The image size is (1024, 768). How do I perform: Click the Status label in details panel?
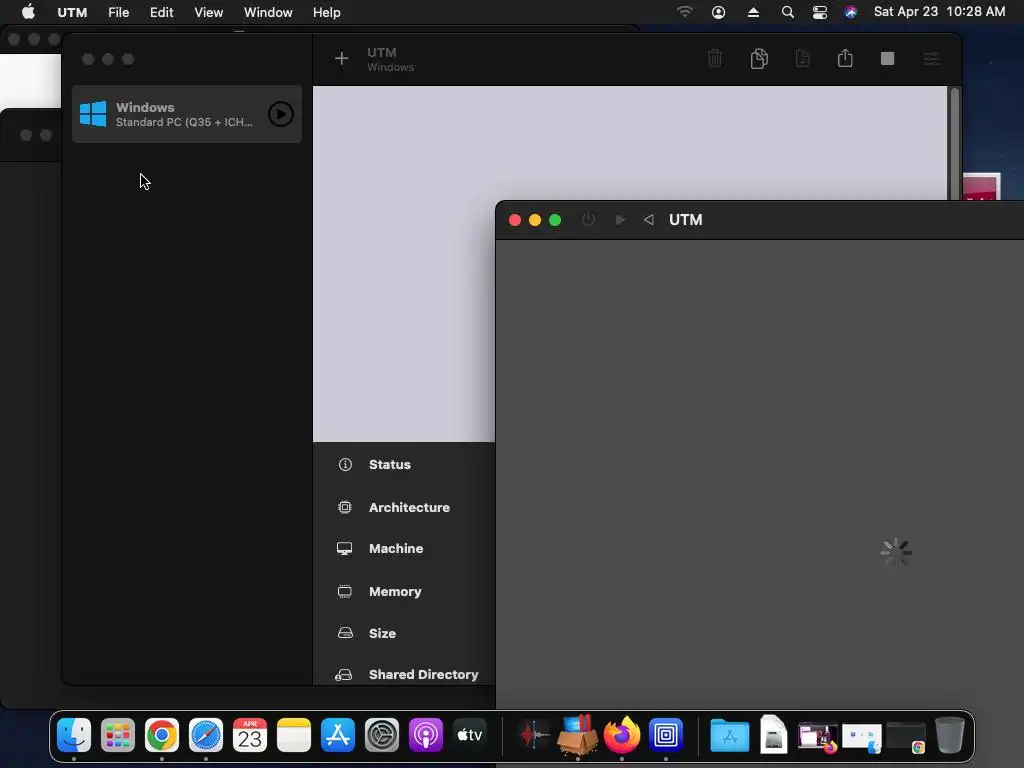(390, 464)
